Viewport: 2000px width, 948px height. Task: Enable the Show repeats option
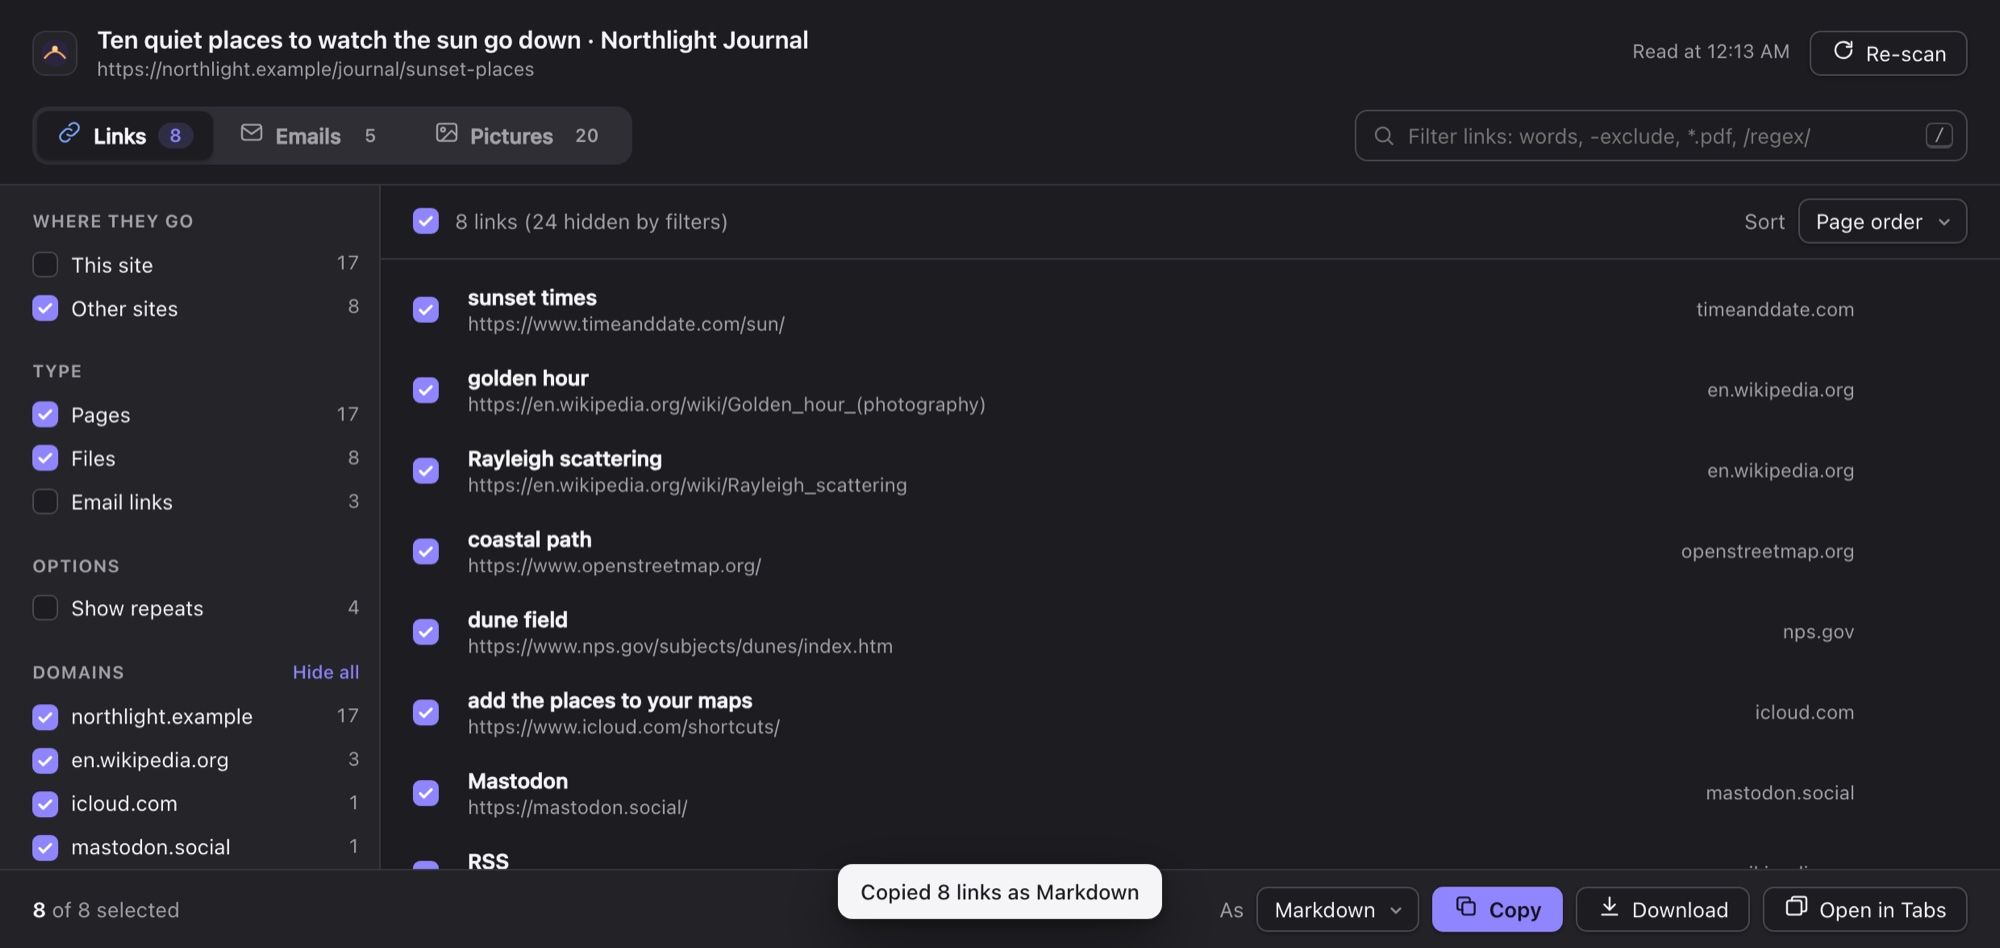[x=45, y=608]
